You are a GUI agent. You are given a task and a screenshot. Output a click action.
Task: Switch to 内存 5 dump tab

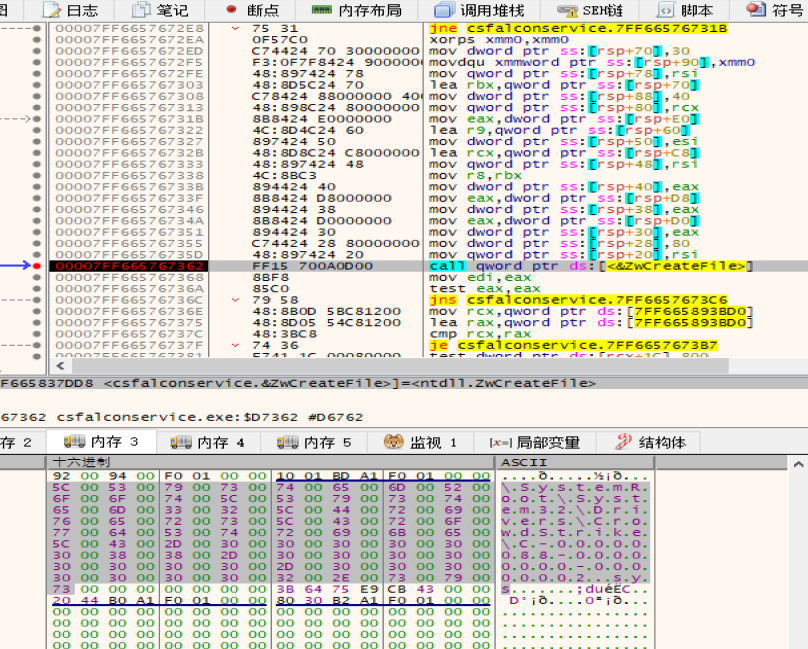tap(314, 442)
